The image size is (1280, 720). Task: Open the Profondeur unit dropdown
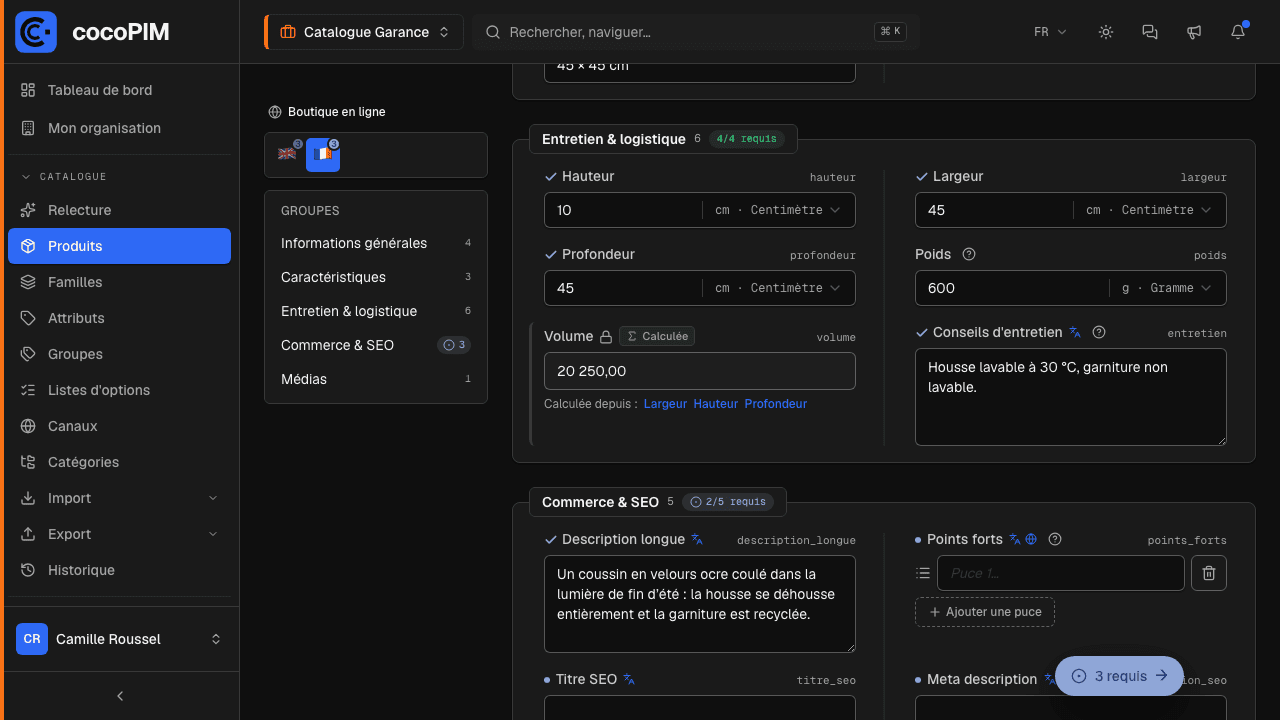[x=778, y=288]
